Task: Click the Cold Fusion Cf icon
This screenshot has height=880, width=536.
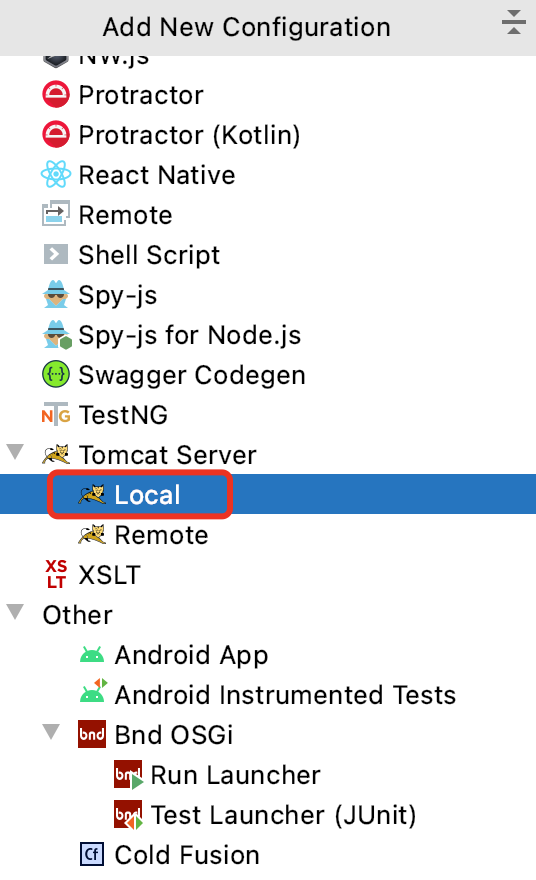Action: (x=91, y=855)
